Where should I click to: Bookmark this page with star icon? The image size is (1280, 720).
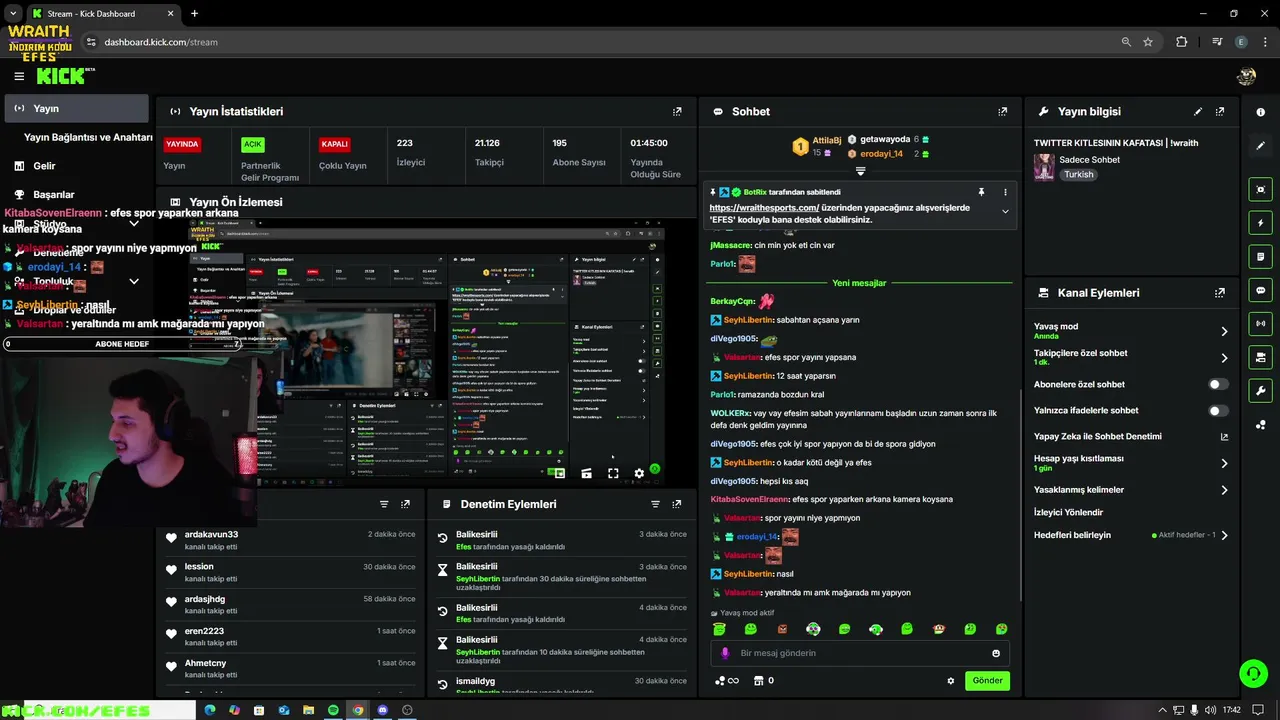click(1148, 42)
